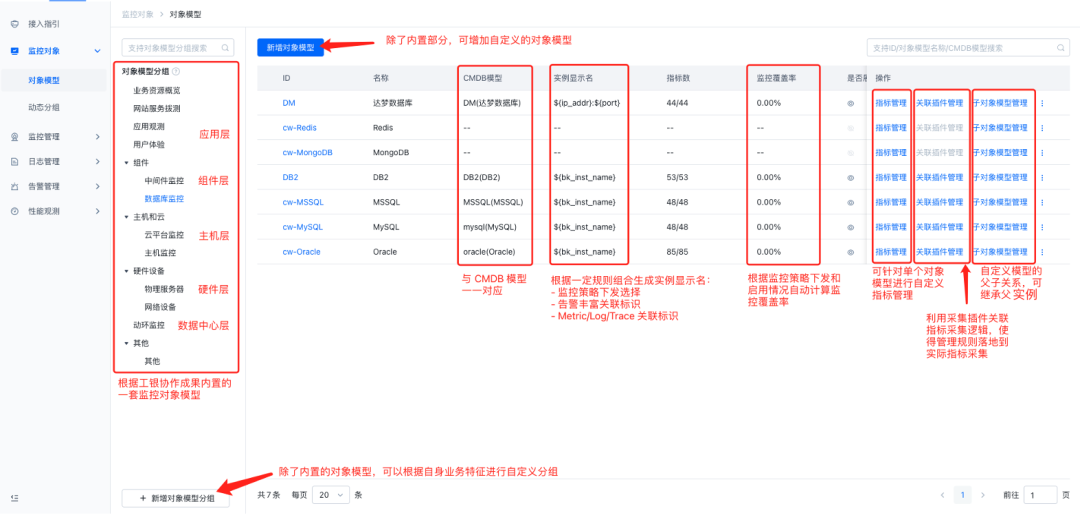1080x515 pixels.
Task: Click the 新增对象模型分组 button
Action: [176, 497]
